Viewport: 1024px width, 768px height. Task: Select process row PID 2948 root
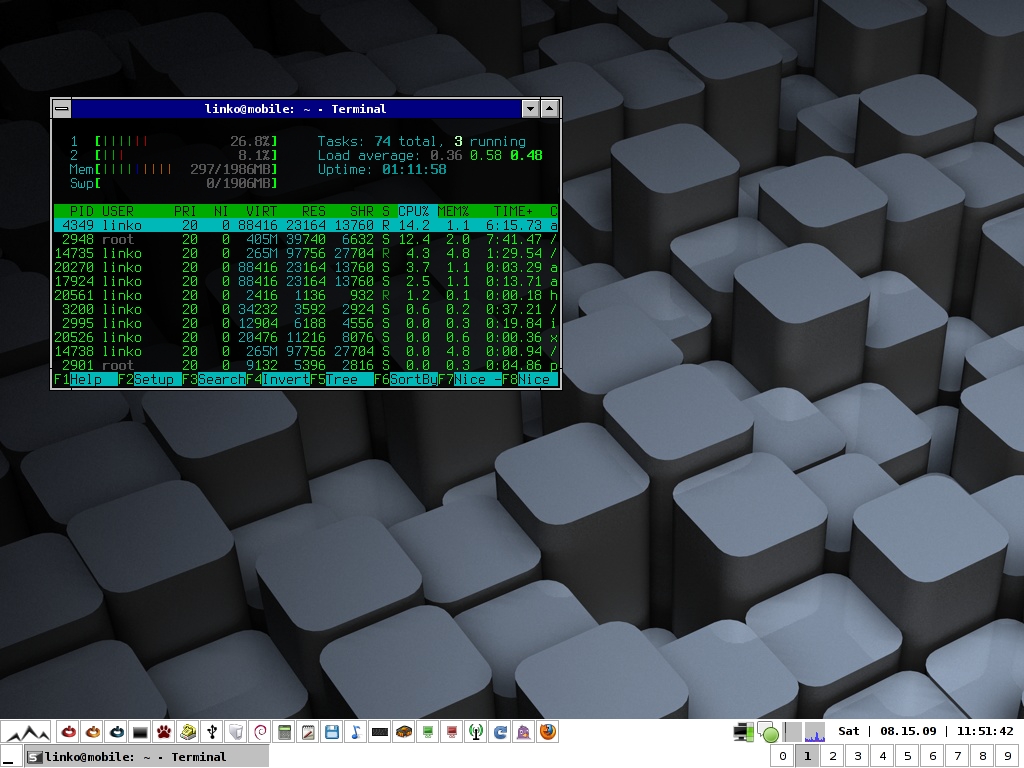306,239
